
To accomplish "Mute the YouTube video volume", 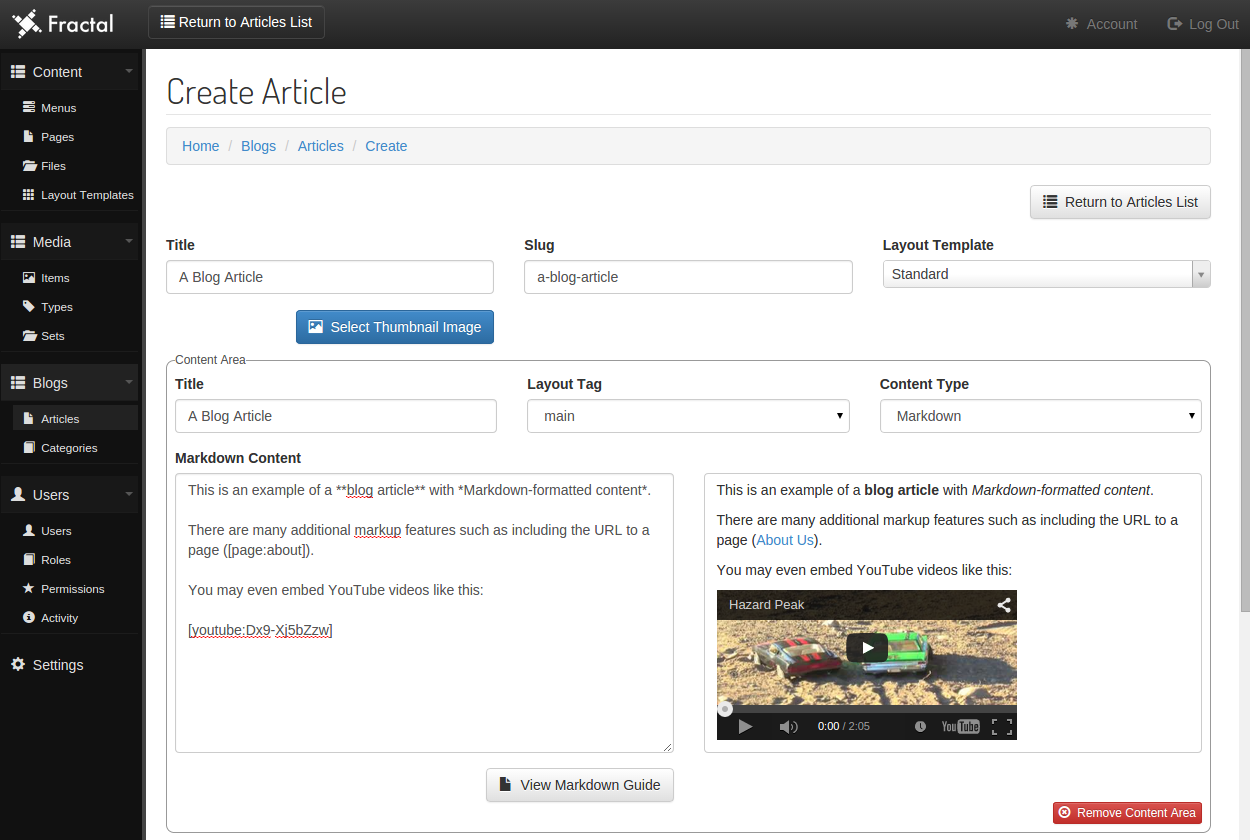I will pos(789,726).
